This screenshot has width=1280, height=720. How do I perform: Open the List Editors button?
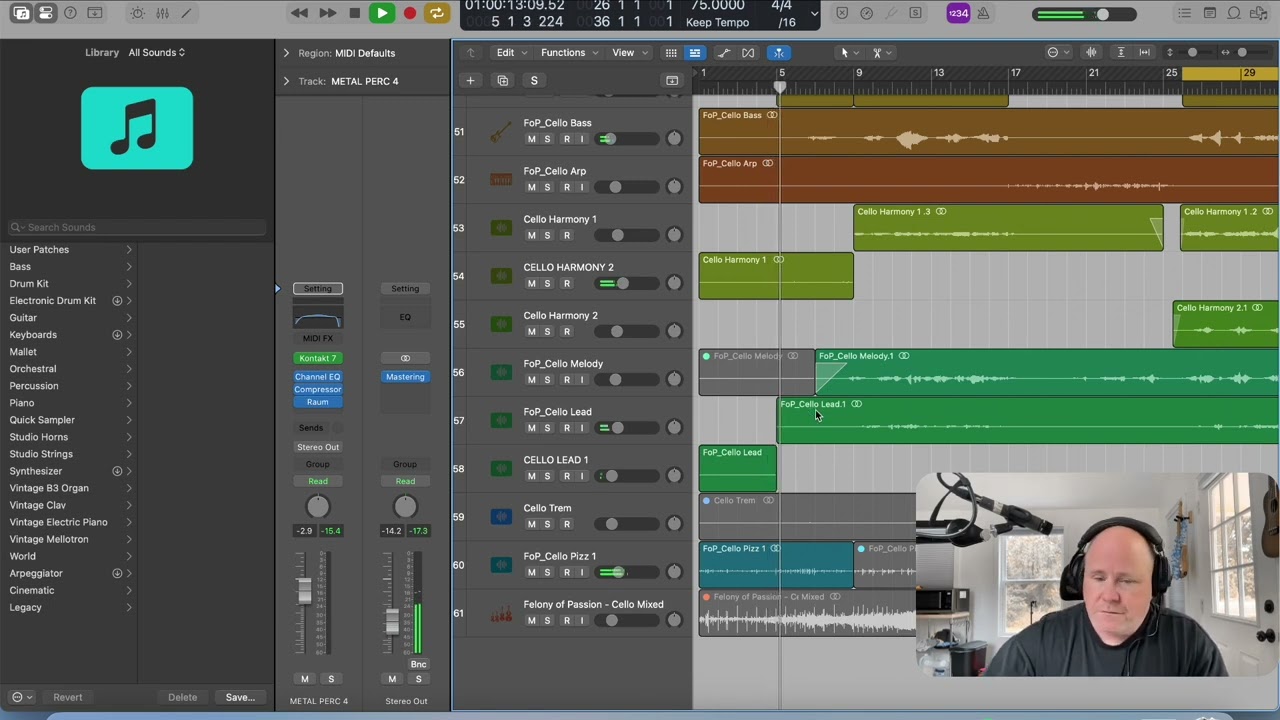[x=1185, y=13]
